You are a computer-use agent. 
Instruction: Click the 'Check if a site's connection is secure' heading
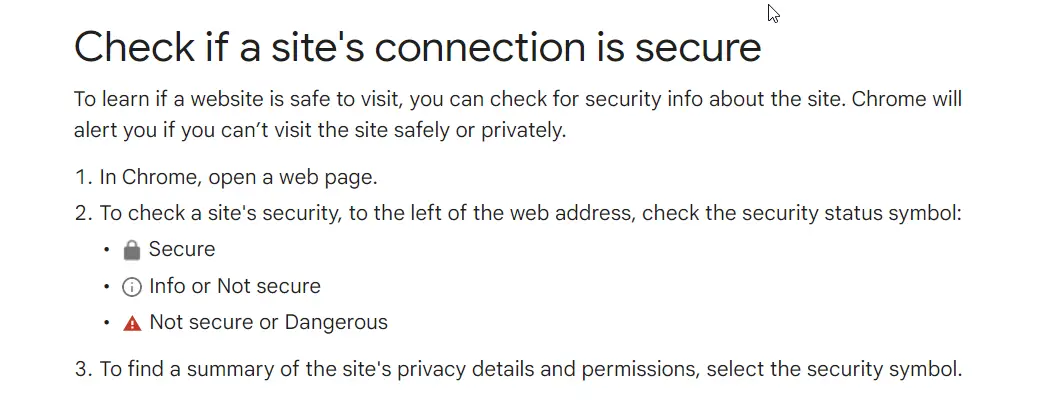click(418, 47)
